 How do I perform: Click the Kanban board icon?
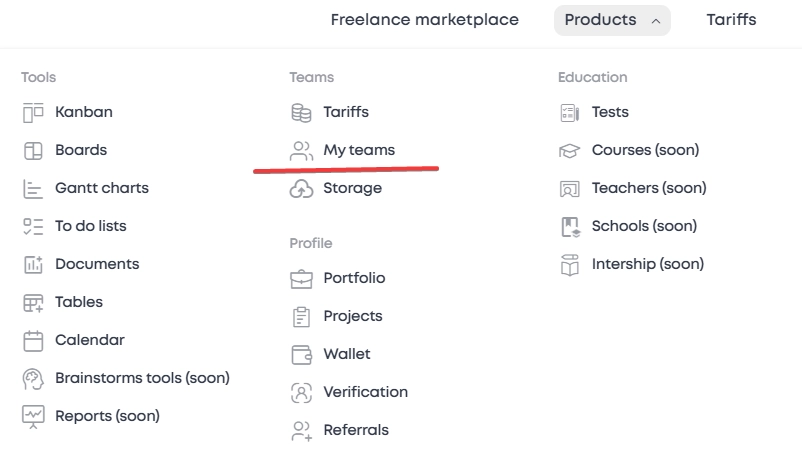33,112
